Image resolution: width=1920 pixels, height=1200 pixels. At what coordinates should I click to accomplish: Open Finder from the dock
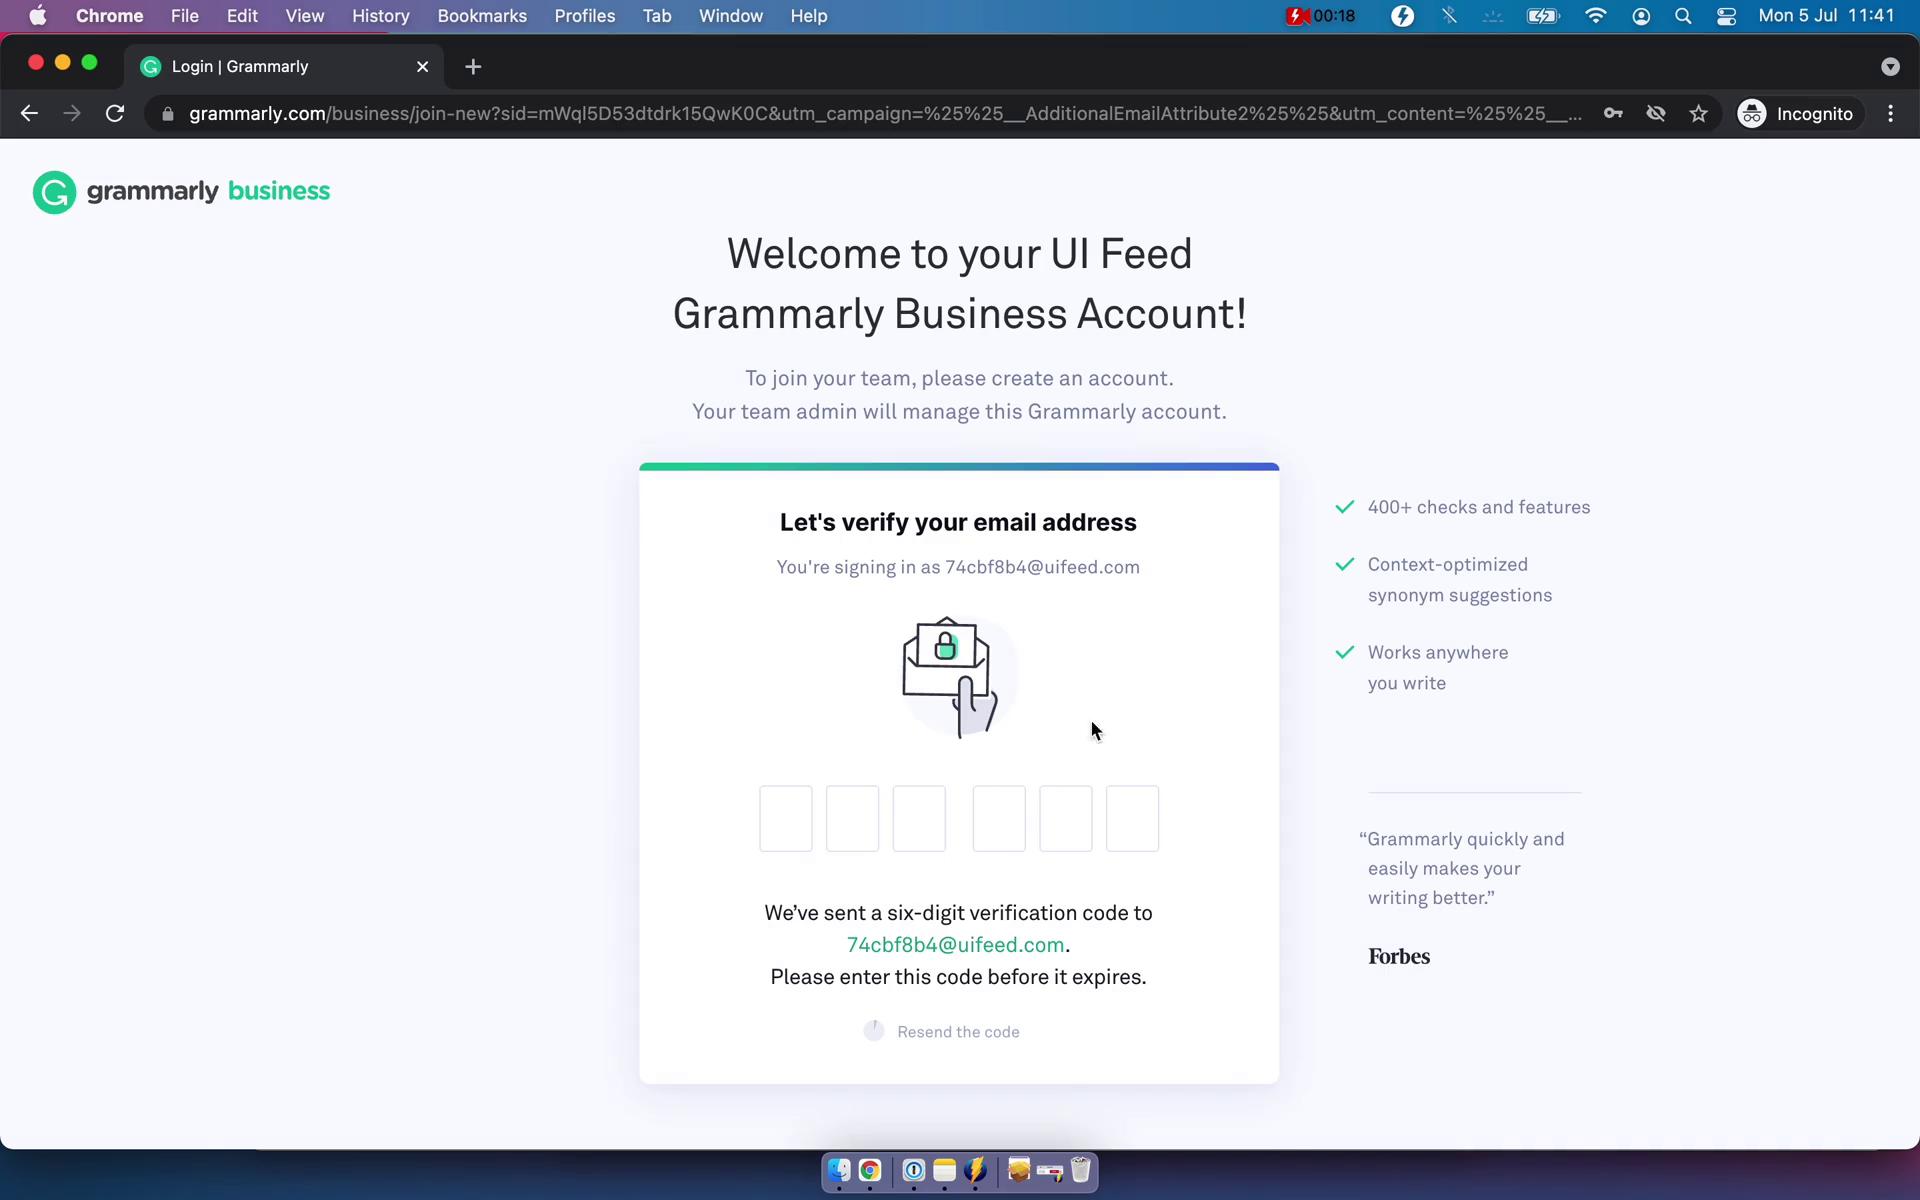(839, 1170)
